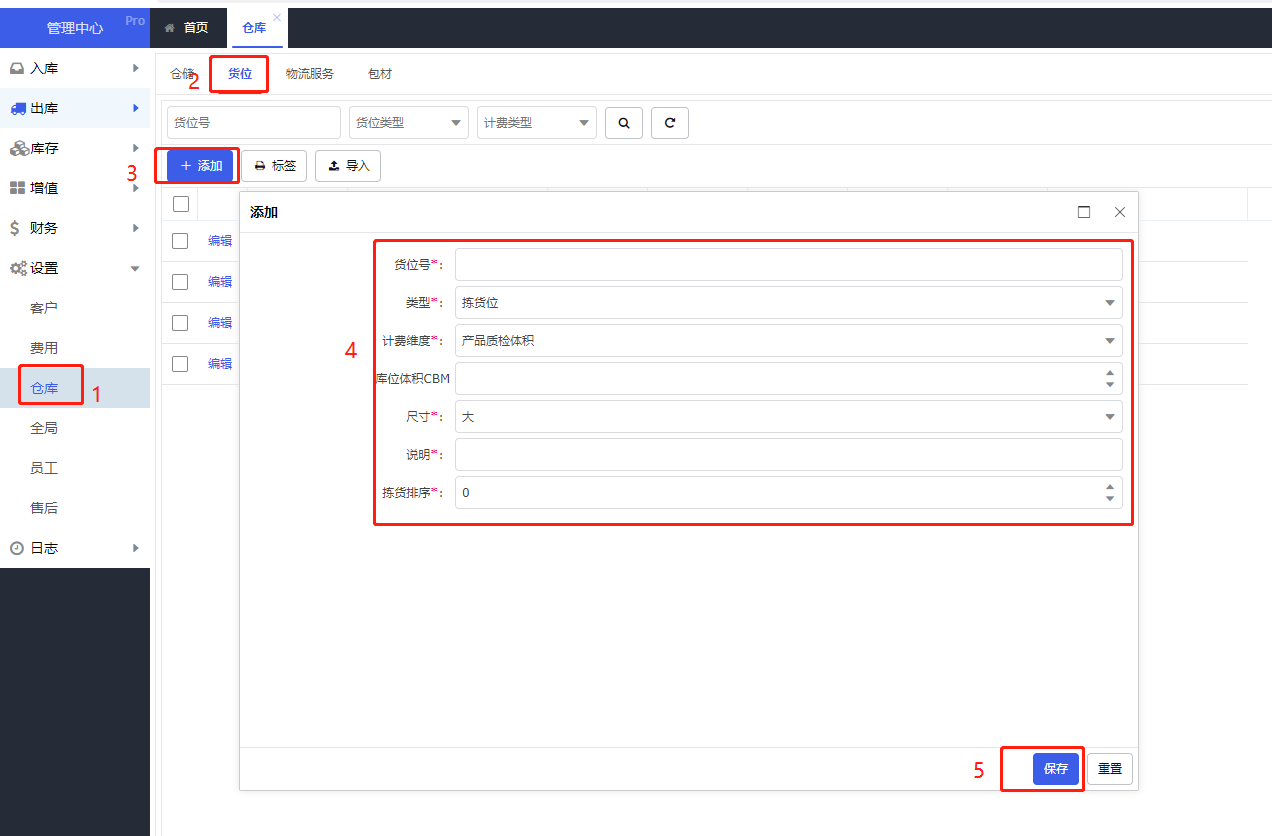Expand the 库存 sidebar menu
The image size is (1272, 836).
point(135,148)
